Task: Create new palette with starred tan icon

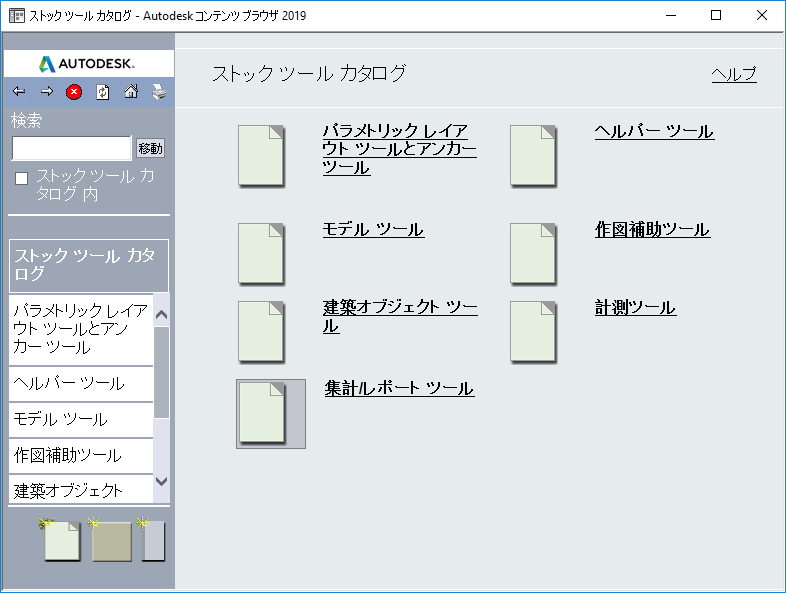Action: click(110, 539)
